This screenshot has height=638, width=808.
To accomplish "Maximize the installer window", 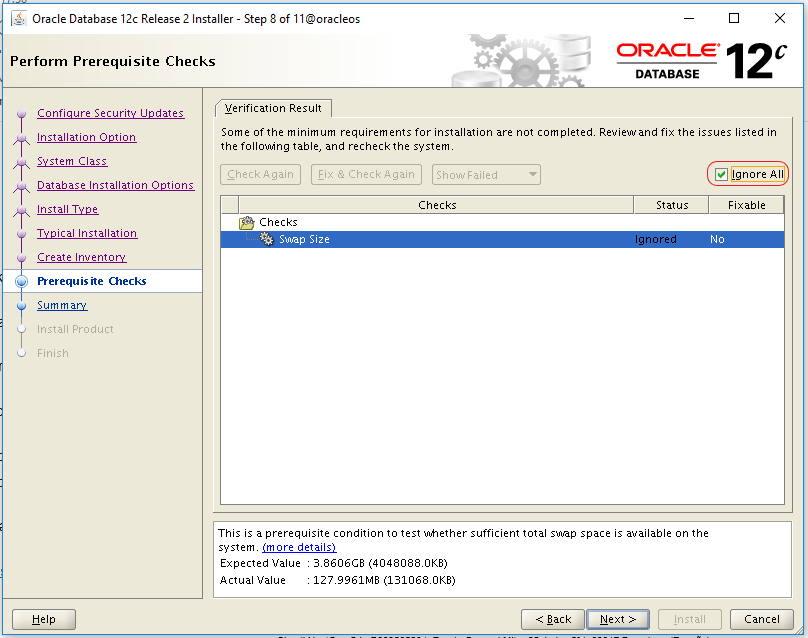I will pyautogui.click(x=734, y=19).
